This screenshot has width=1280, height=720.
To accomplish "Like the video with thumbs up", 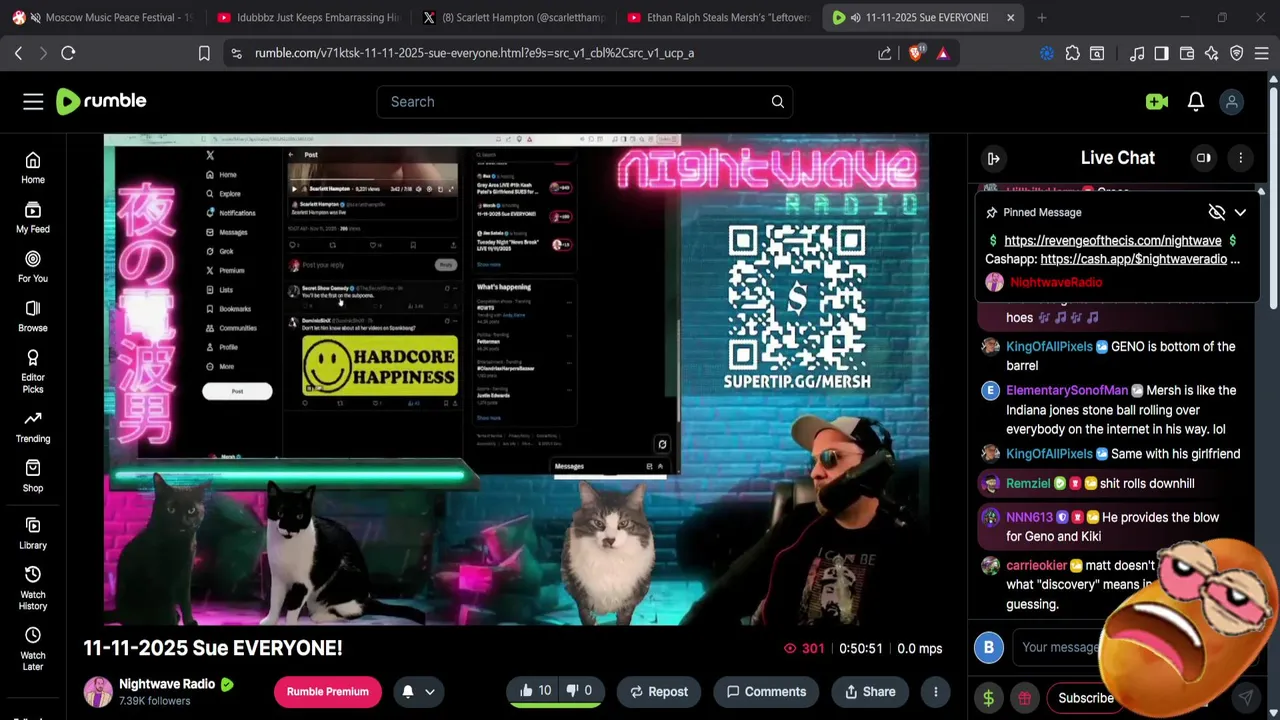I will [x=537, y=691].
